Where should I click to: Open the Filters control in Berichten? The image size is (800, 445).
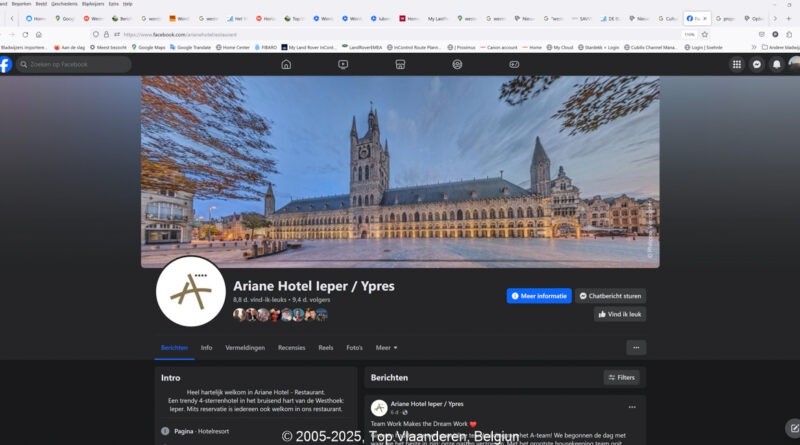[x=621, y=378]
